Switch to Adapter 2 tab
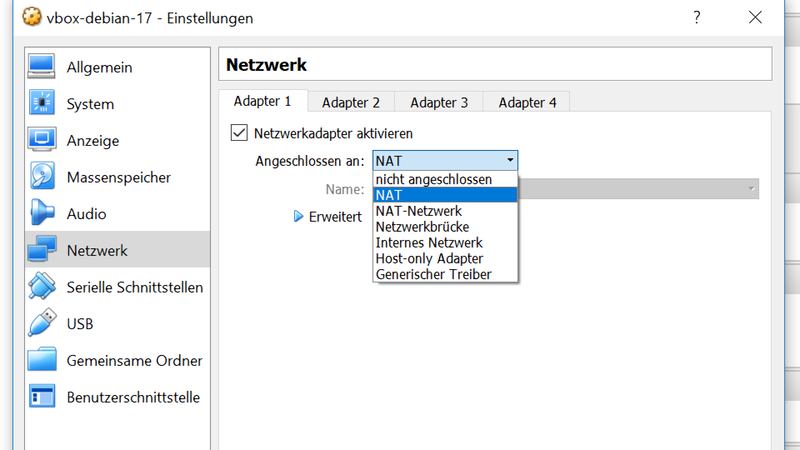 click(351, 103)
